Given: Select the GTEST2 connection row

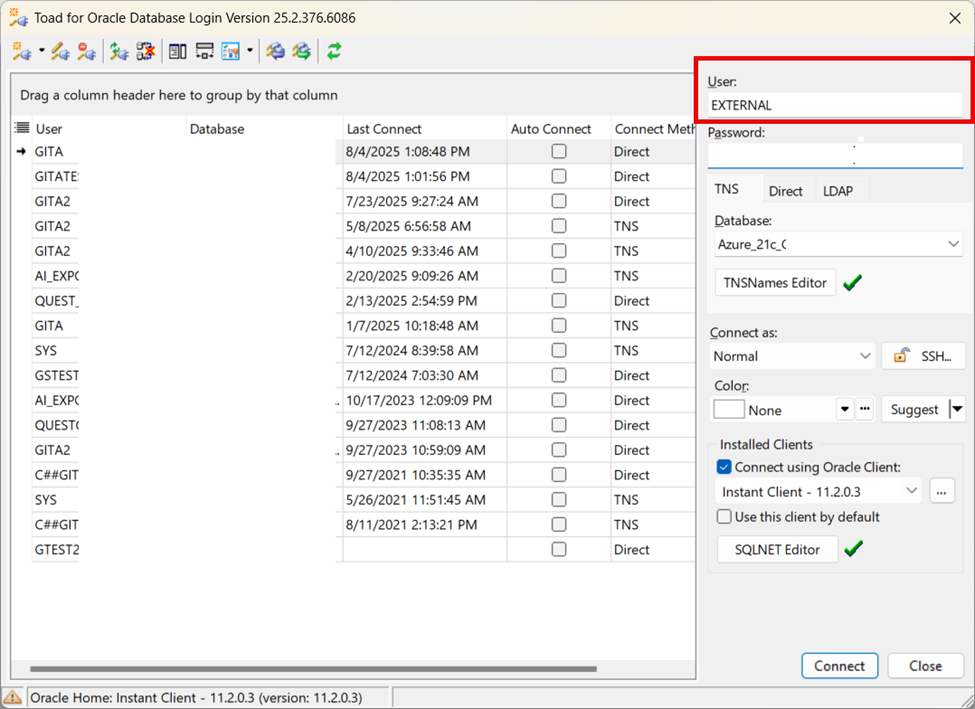Looking at the screenshot, I should (364, 549).
